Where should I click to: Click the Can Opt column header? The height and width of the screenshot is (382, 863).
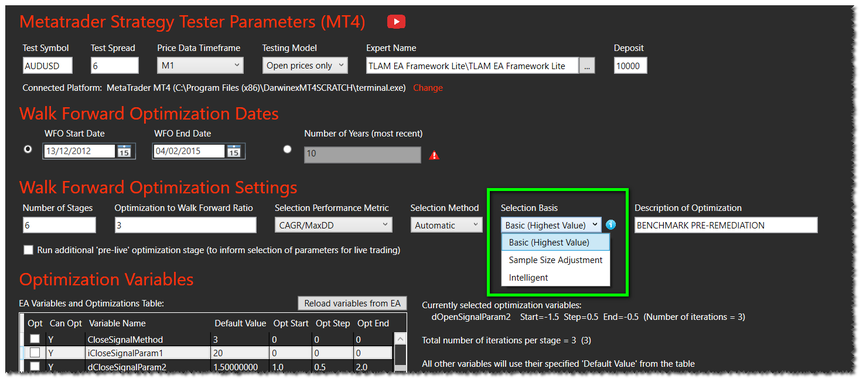[x=65, y=323]
